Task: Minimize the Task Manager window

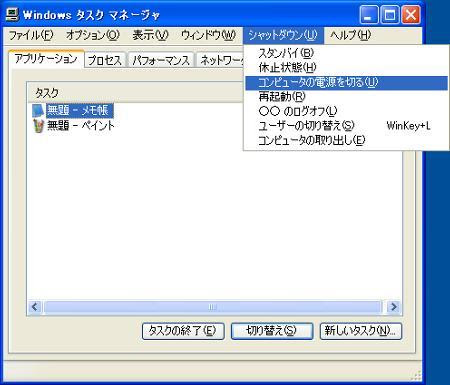Action: point(369,15)
